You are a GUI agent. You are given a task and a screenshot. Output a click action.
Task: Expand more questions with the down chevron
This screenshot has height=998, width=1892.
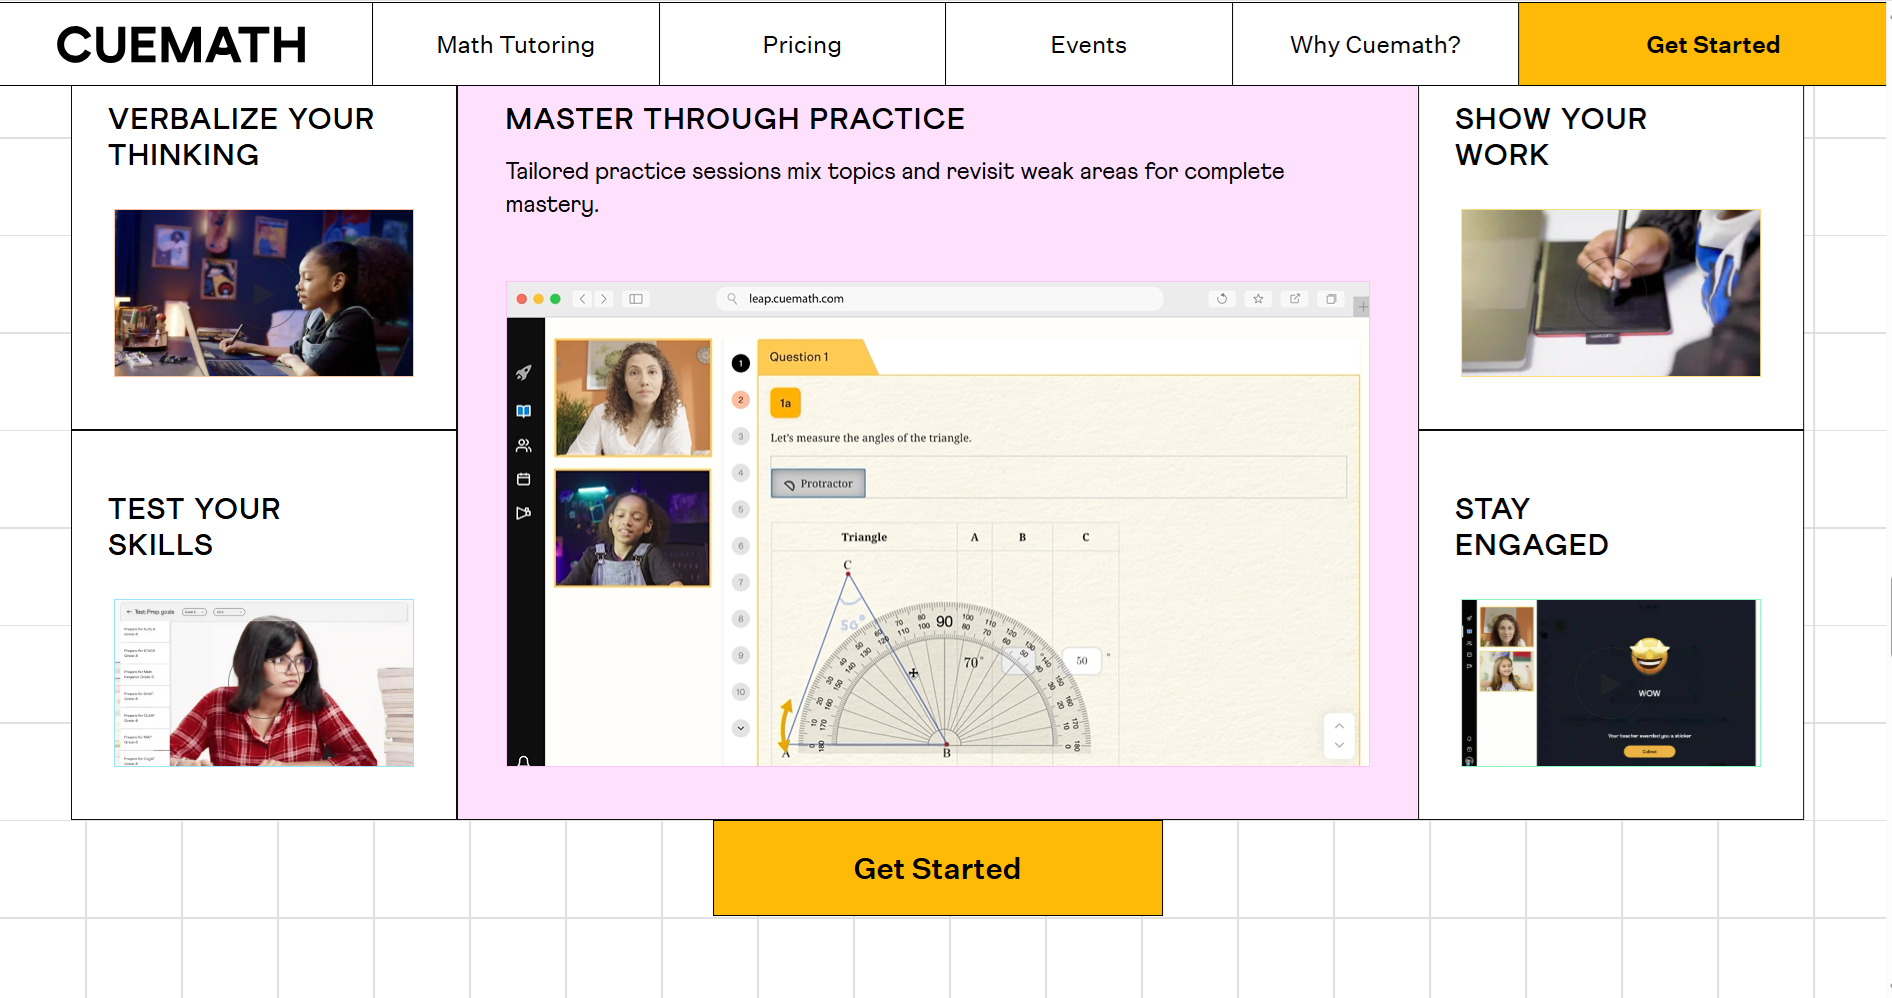741,728
